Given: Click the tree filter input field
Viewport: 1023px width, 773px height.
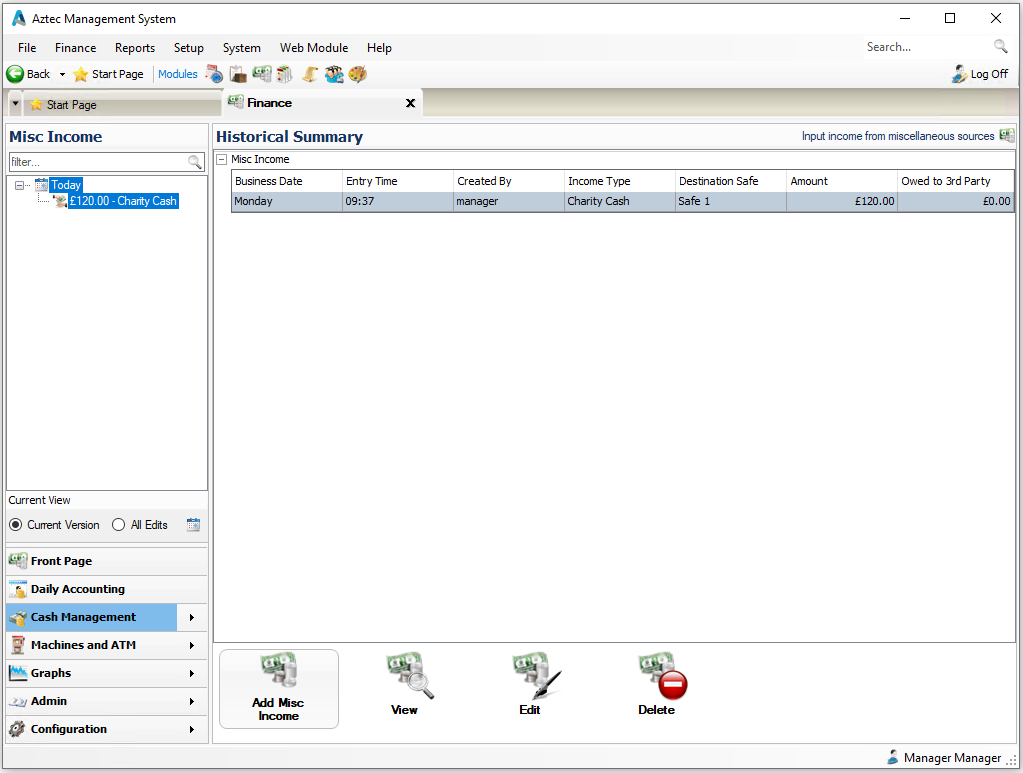Looking at the screenshot, I should [x=97, y=162].
